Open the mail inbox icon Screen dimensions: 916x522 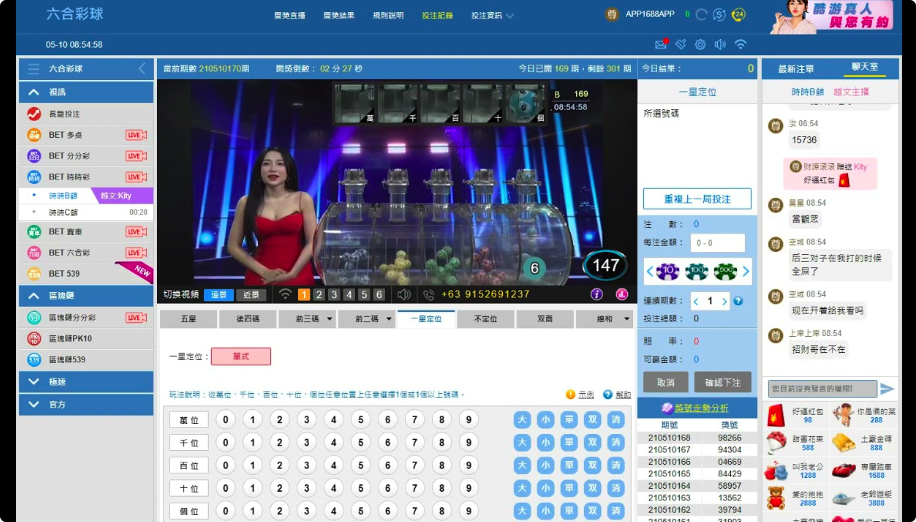pos(660,45)
